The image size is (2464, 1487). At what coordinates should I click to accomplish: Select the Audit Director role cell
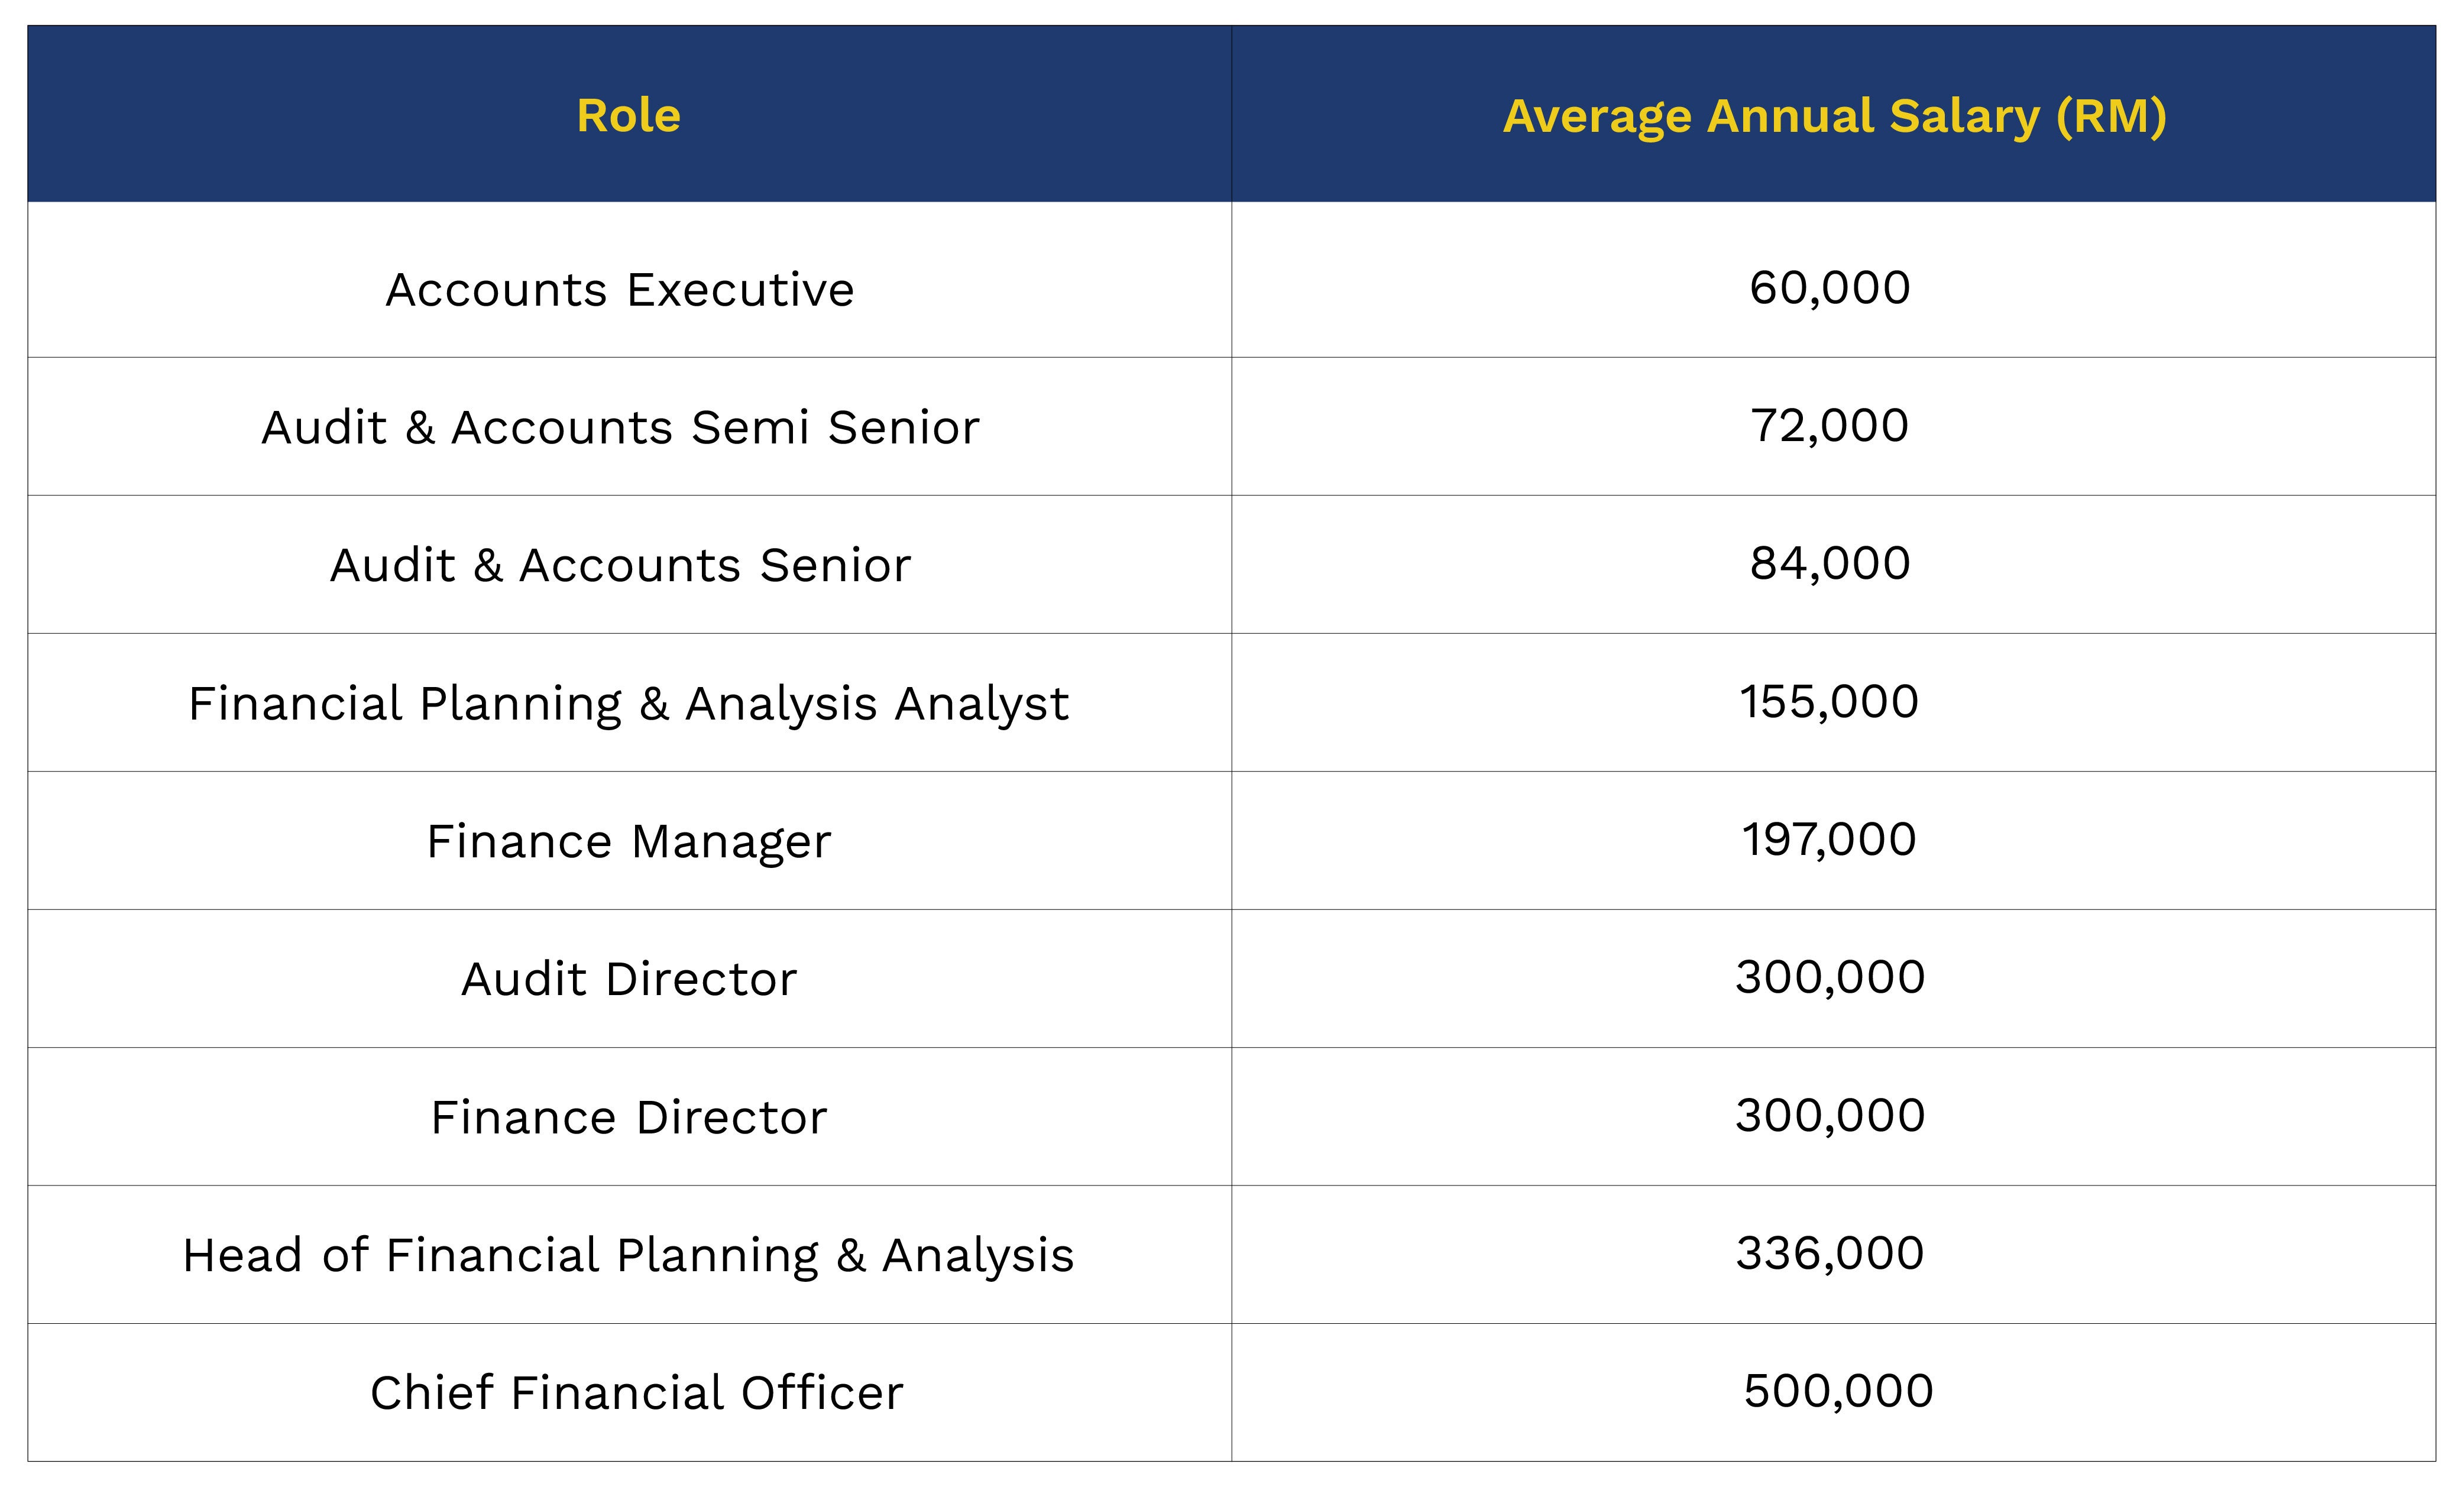click(628, 979)
